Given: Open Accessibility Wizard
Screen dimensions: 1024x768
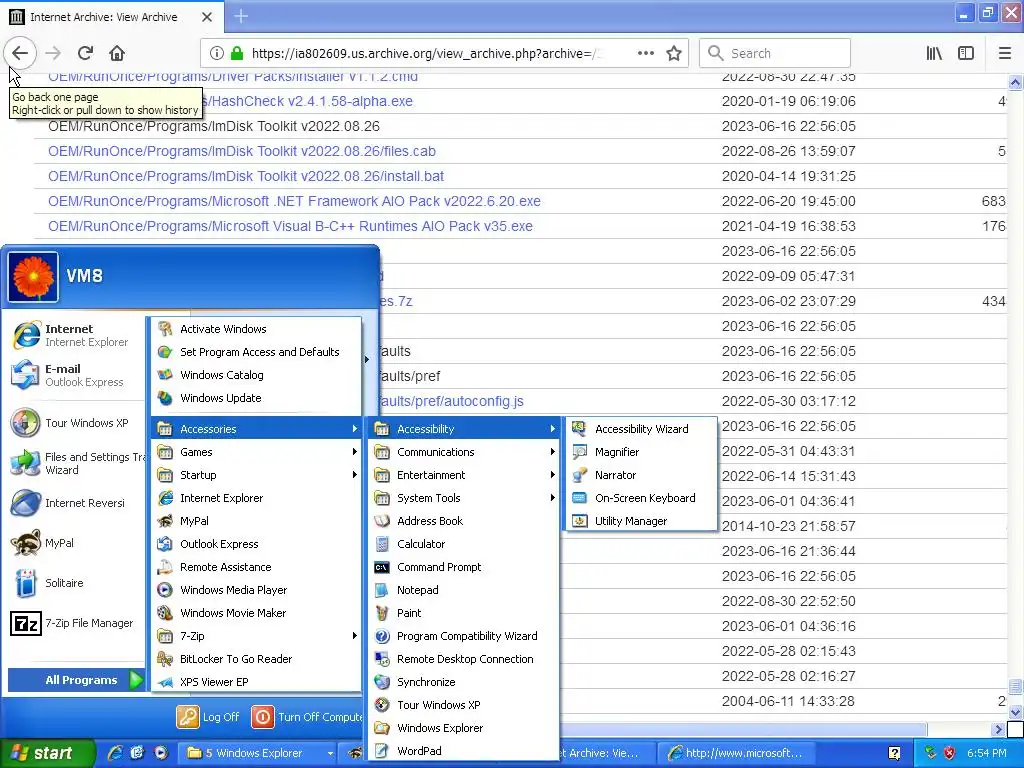Looking at the screenshot, I should point(642,429).
